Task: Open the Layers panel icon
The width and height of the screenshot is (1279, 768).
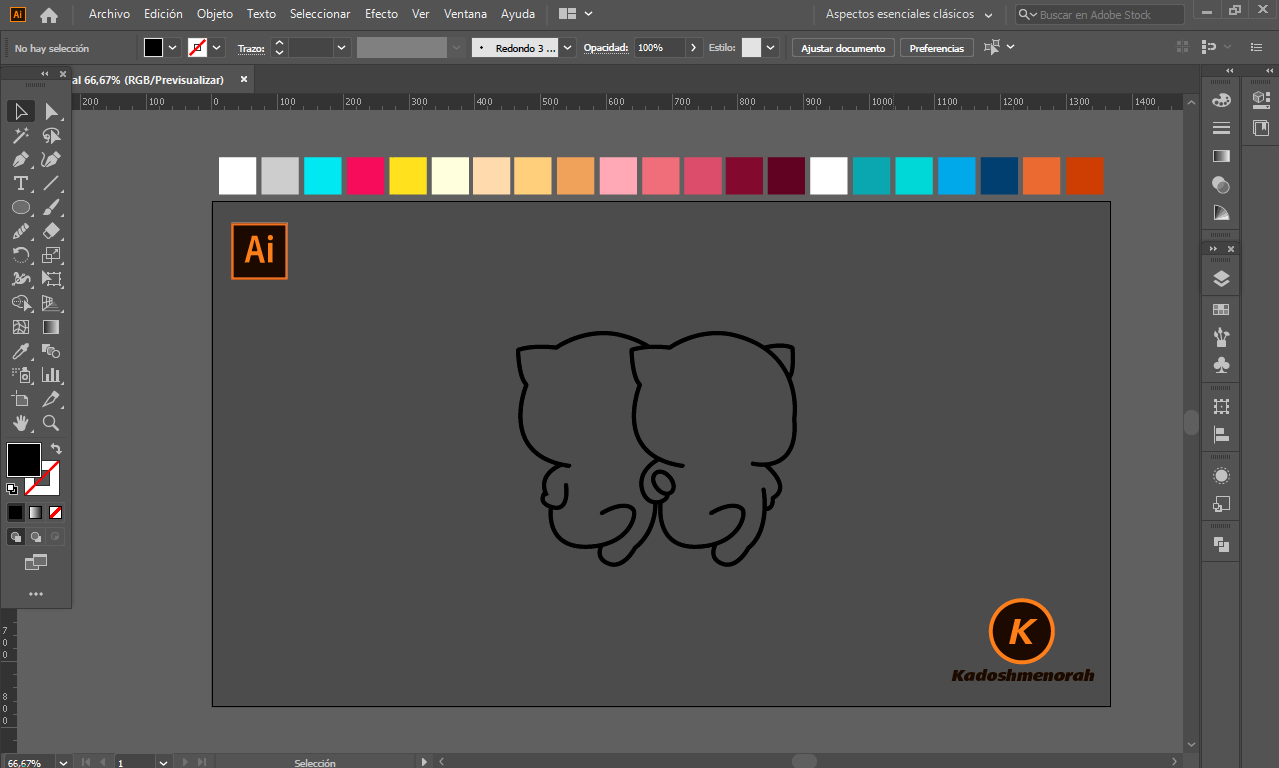Action: pos(1221,279)
